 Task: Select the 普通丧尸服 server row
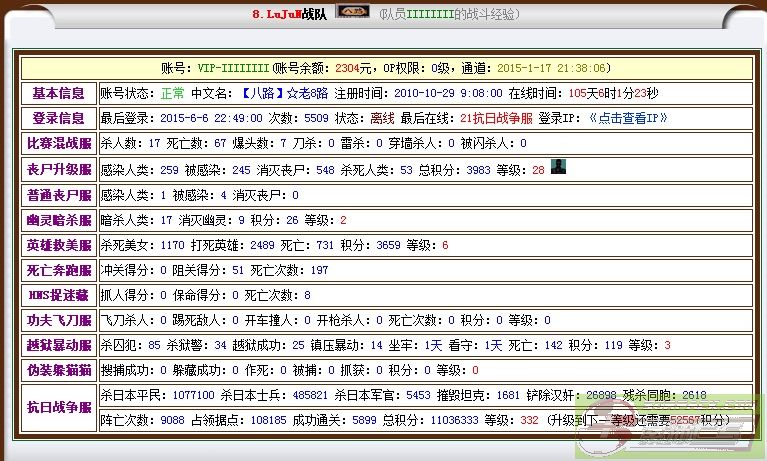(58, 195)
